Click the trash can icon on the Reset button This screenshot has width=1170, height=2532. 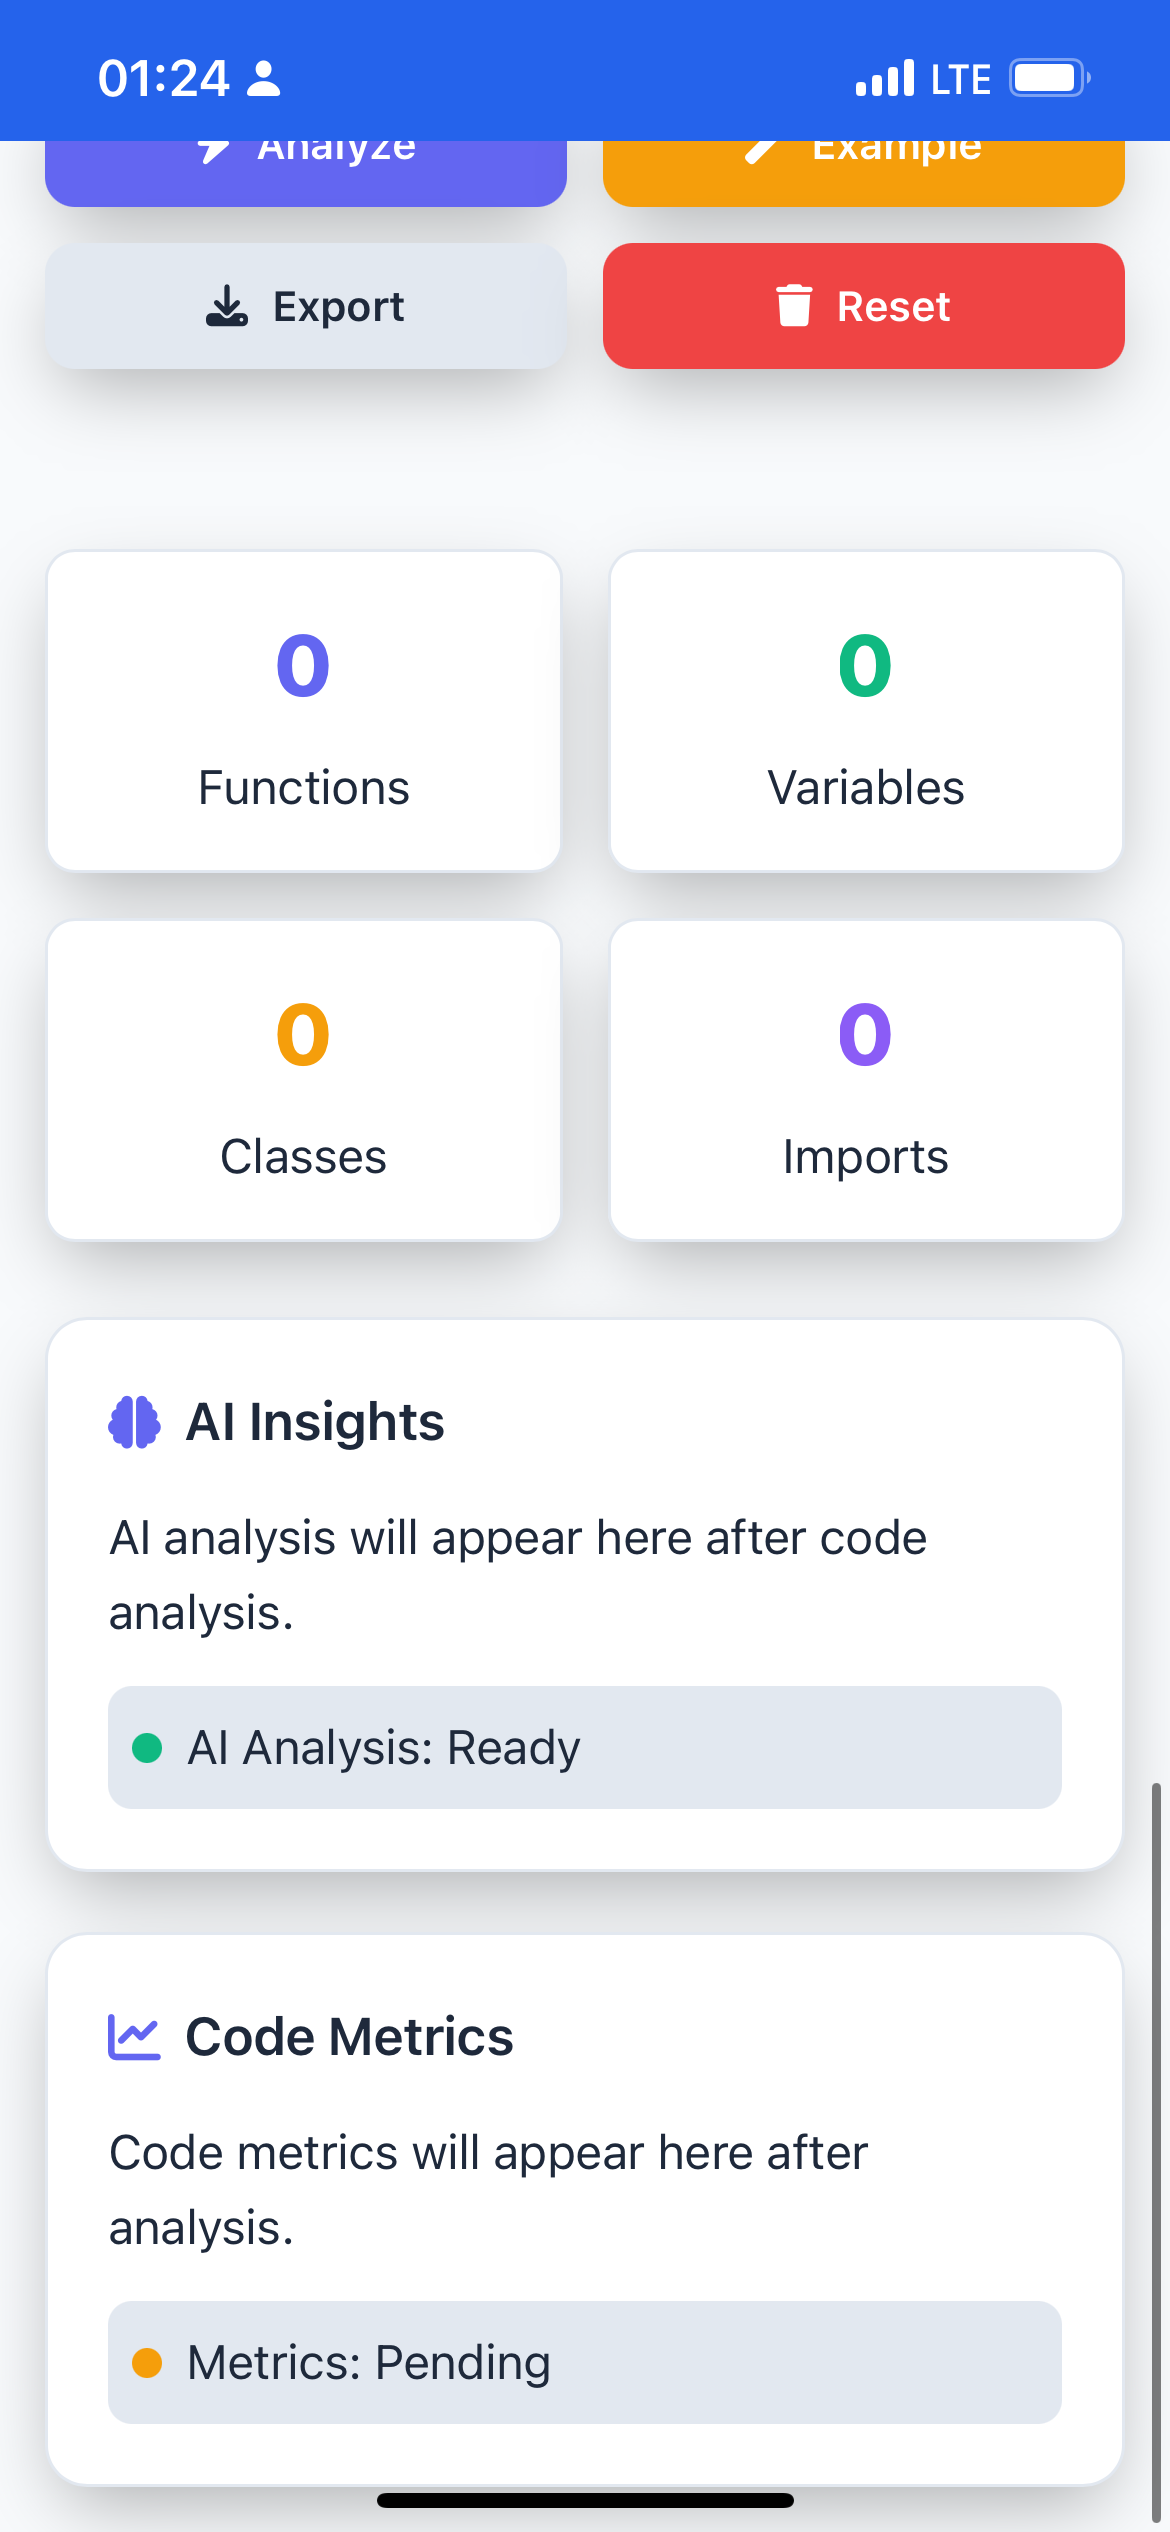coord(794,306)
